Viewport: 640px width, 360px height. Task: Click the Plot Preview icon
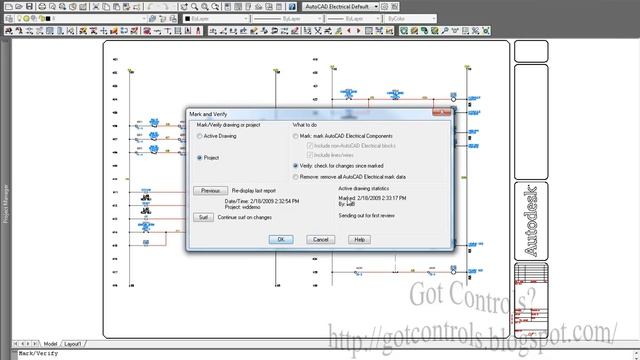click(x=52, y=7)
